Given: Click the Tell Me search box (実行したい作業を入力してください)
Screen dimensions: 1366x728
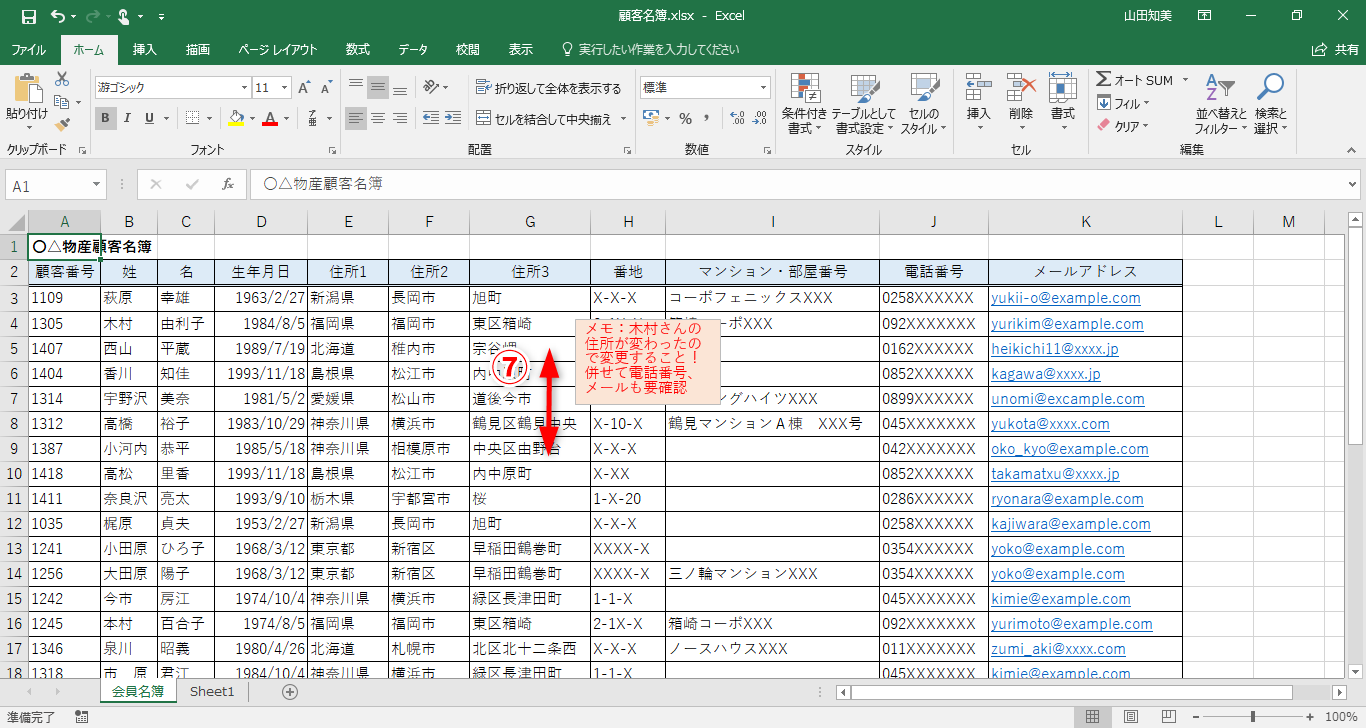Looking at the screenshot, I should coord(650,49).
